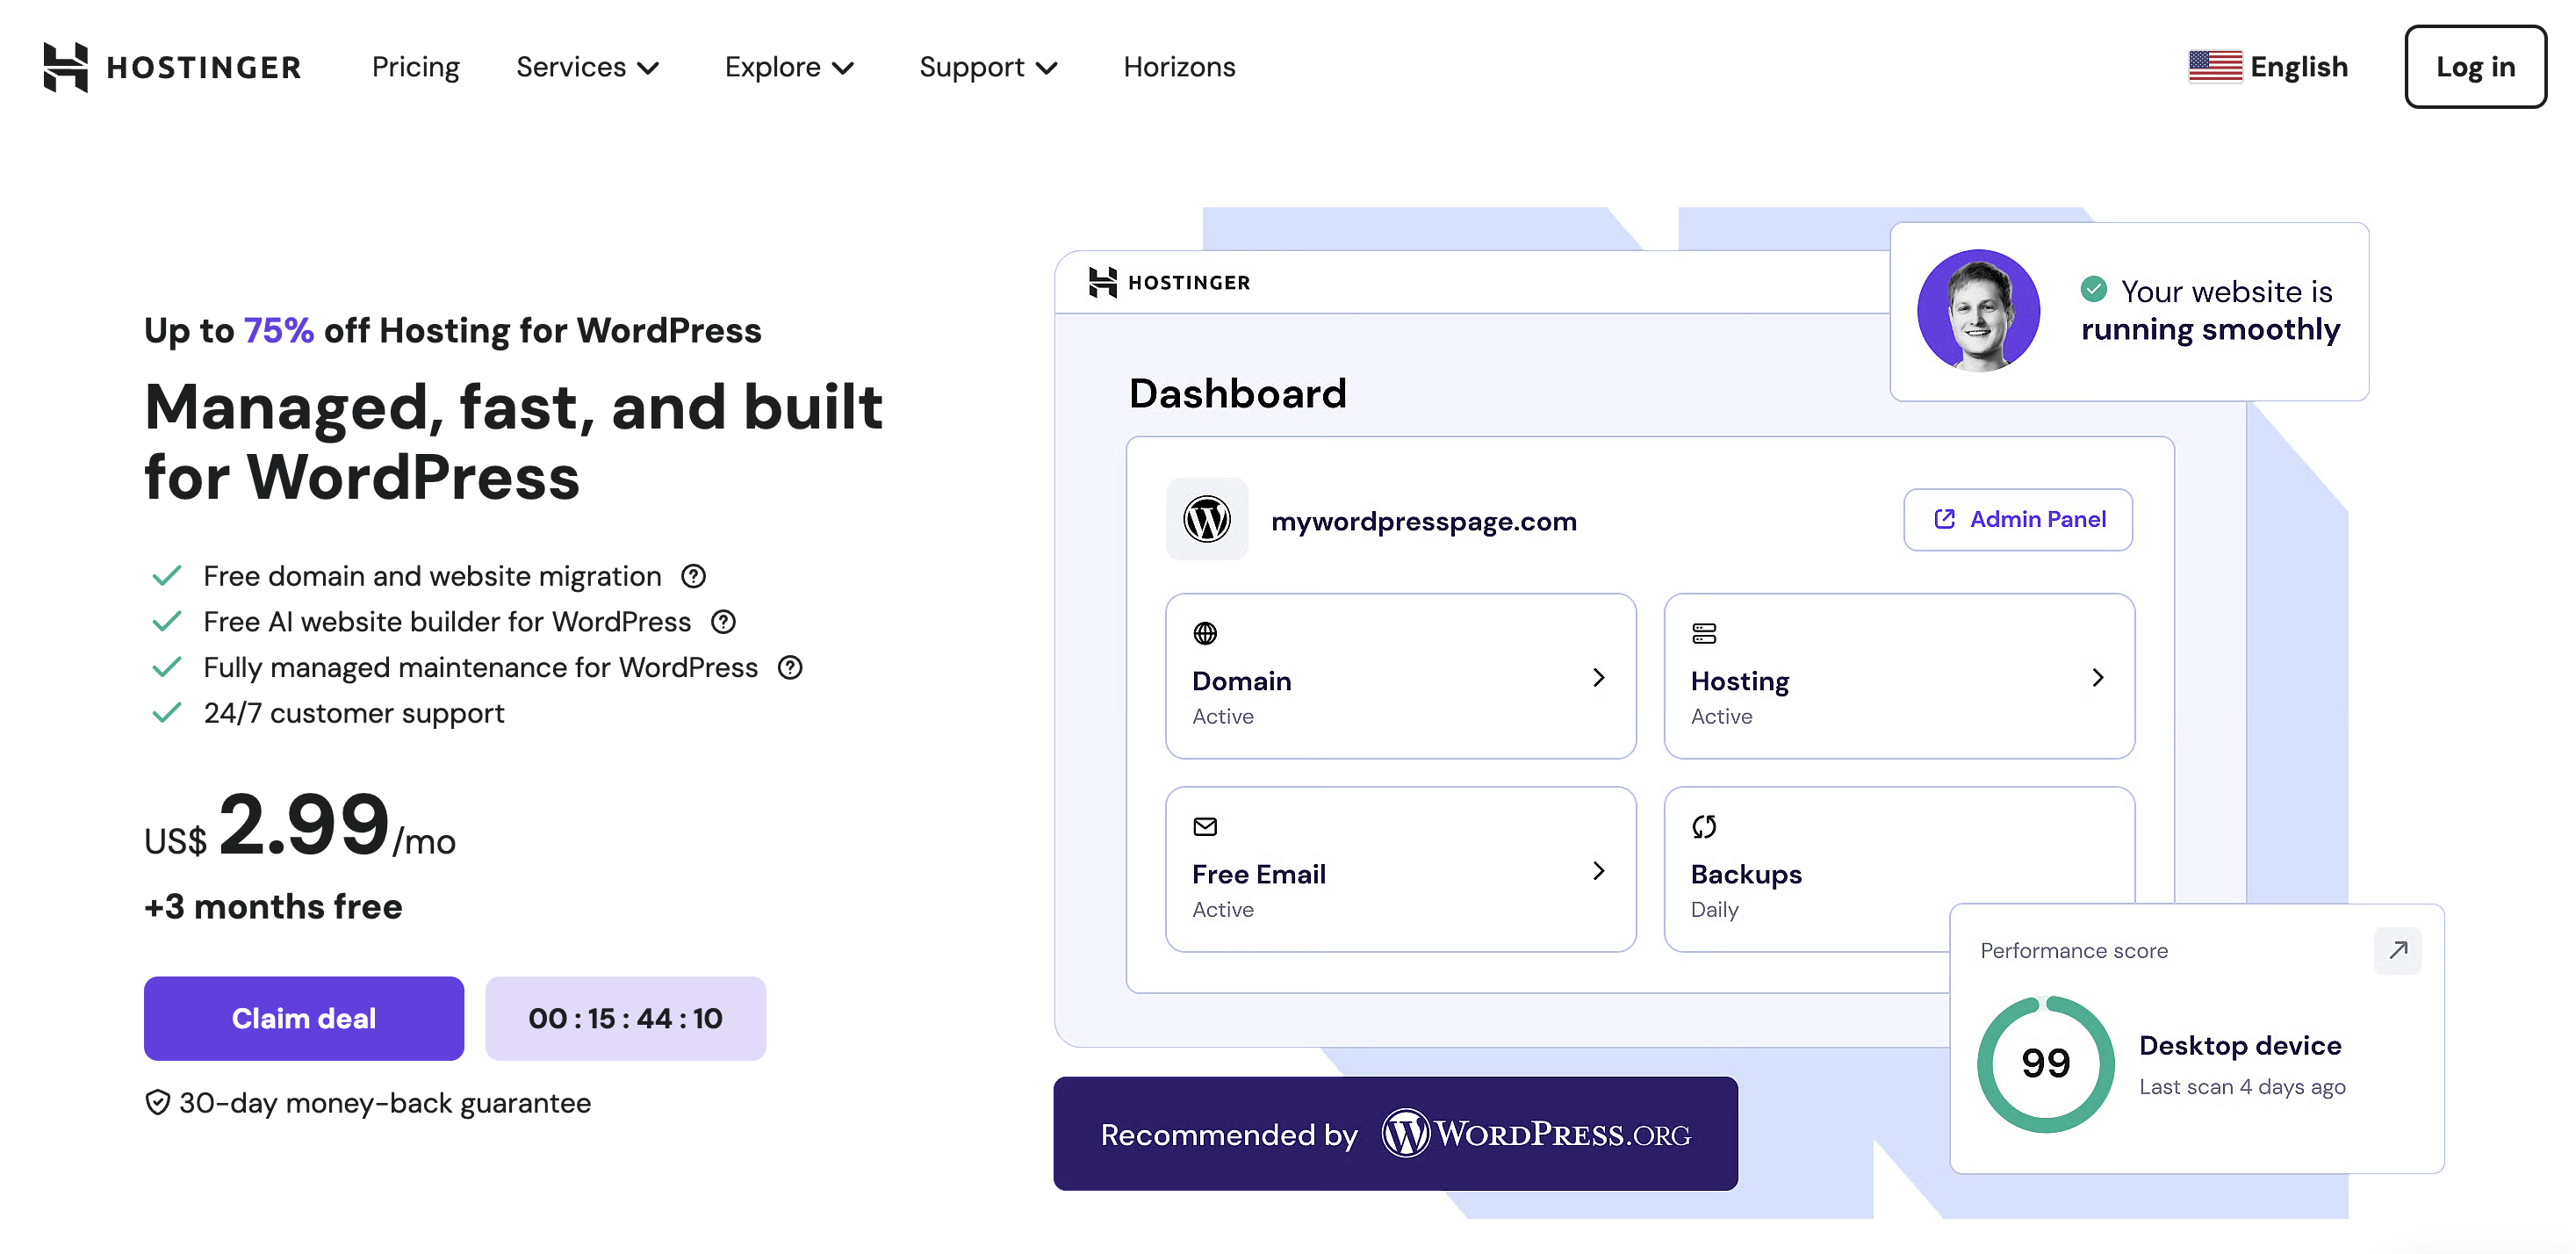Image resolution: width=2576 pixels, height=1254 pixels.
Task: Click the '75%' discount text
Action: click(278, 330)
